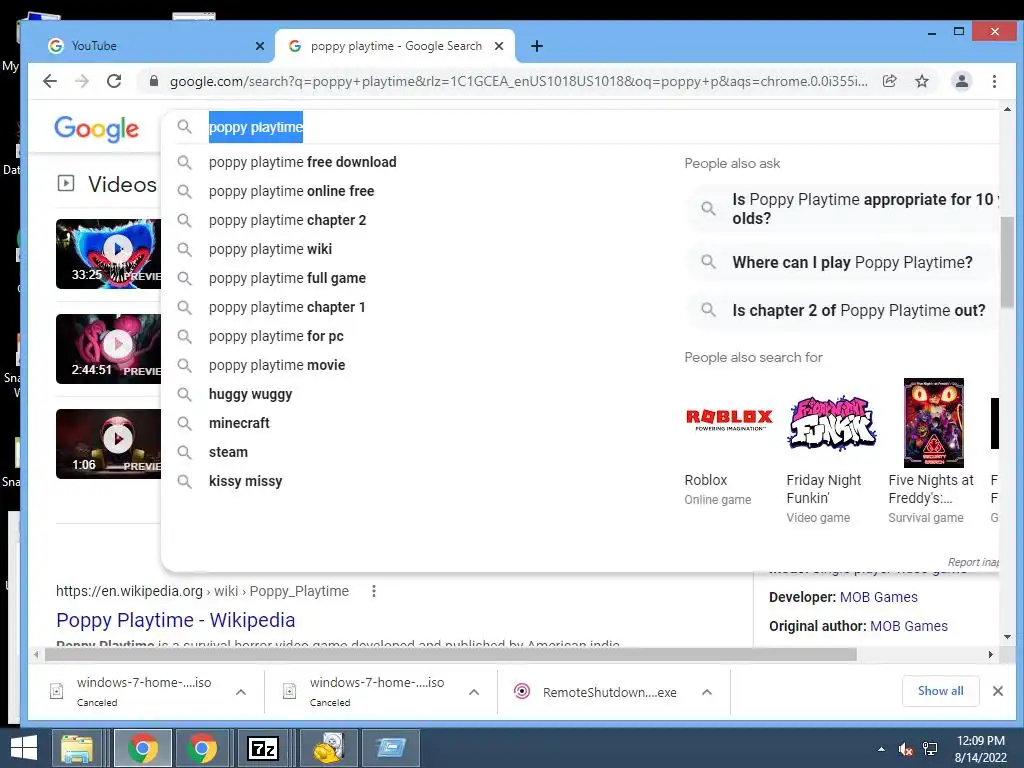
Task: Click the scroll down arrow of page
Action: [x=1007, y=637]
